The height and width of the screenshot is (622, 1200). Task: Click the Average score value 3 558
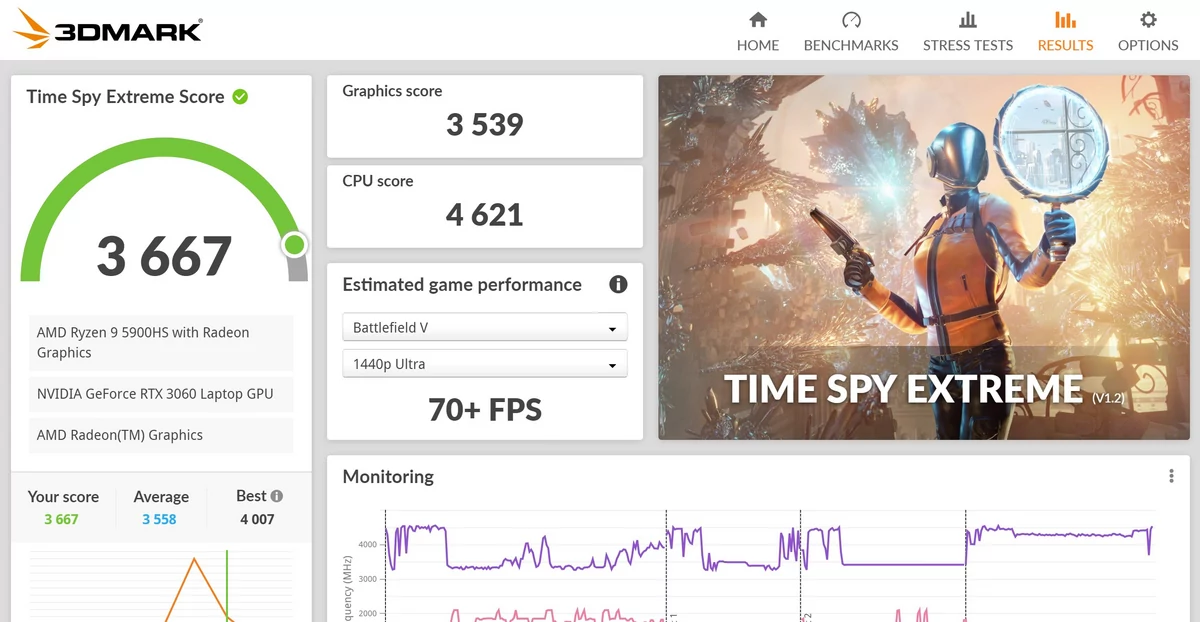pos(159,519)
